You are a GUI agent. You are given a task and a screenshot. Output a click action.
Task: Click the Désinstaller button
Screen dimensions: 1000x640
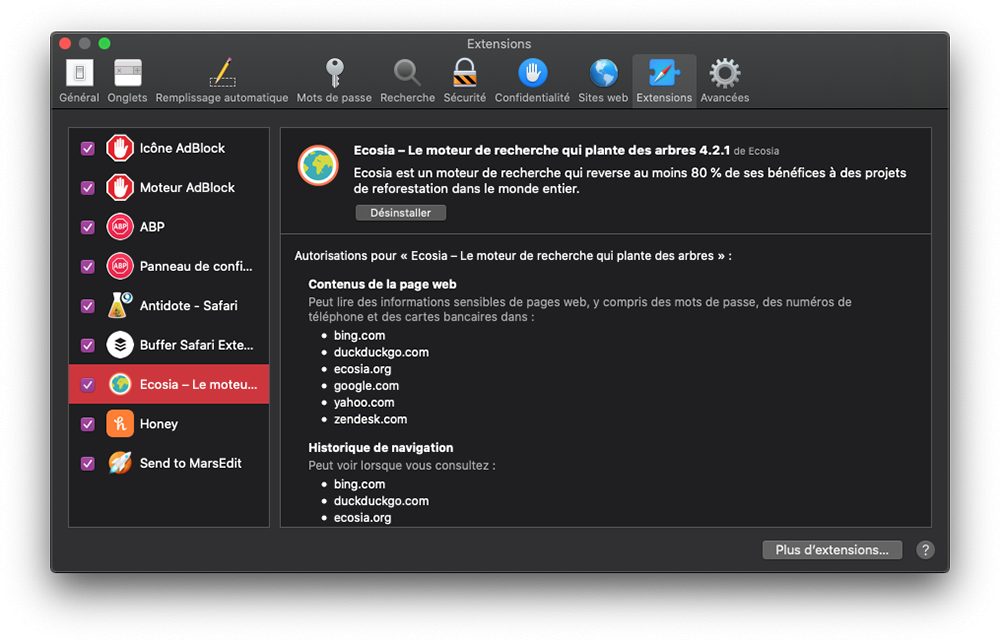point(401,213)
